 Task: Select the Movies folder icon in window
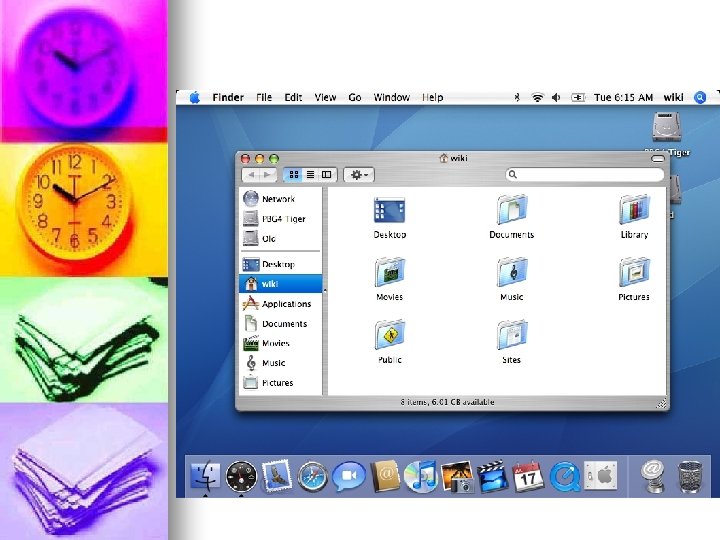click(x=389, y=272)
